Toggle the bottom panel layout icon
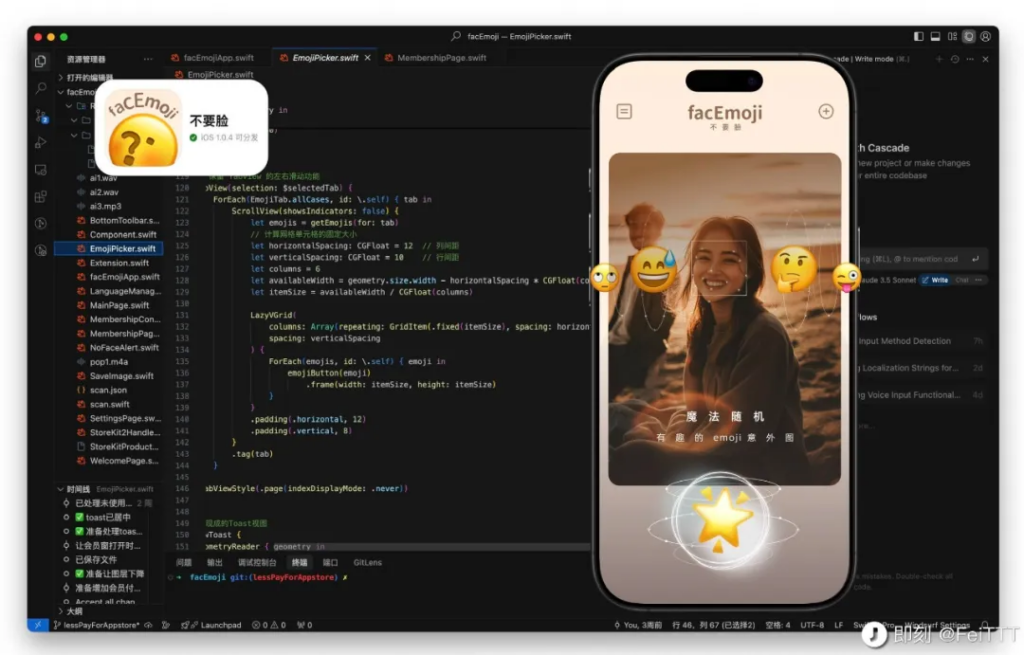 [x=935, y=37]
